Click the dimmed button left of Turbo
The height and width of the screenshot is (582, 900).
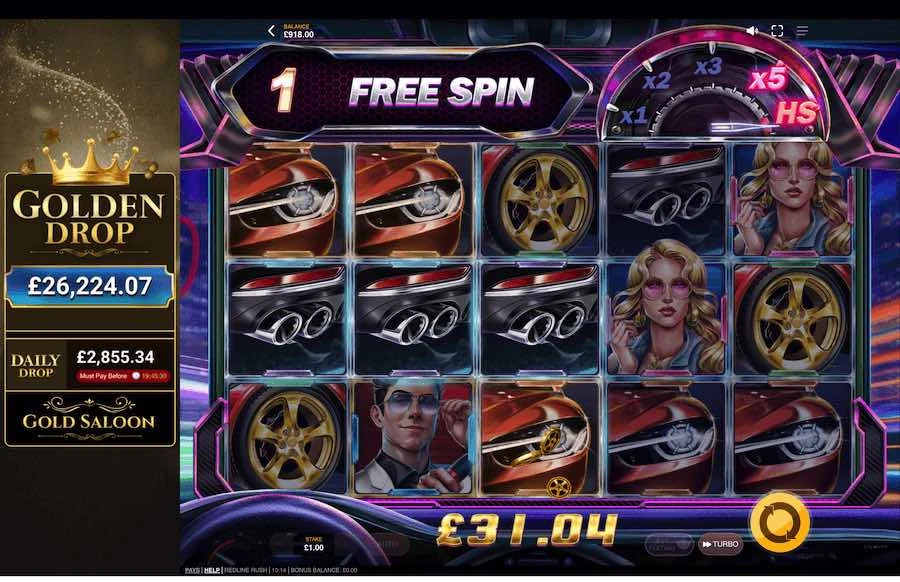669,544
